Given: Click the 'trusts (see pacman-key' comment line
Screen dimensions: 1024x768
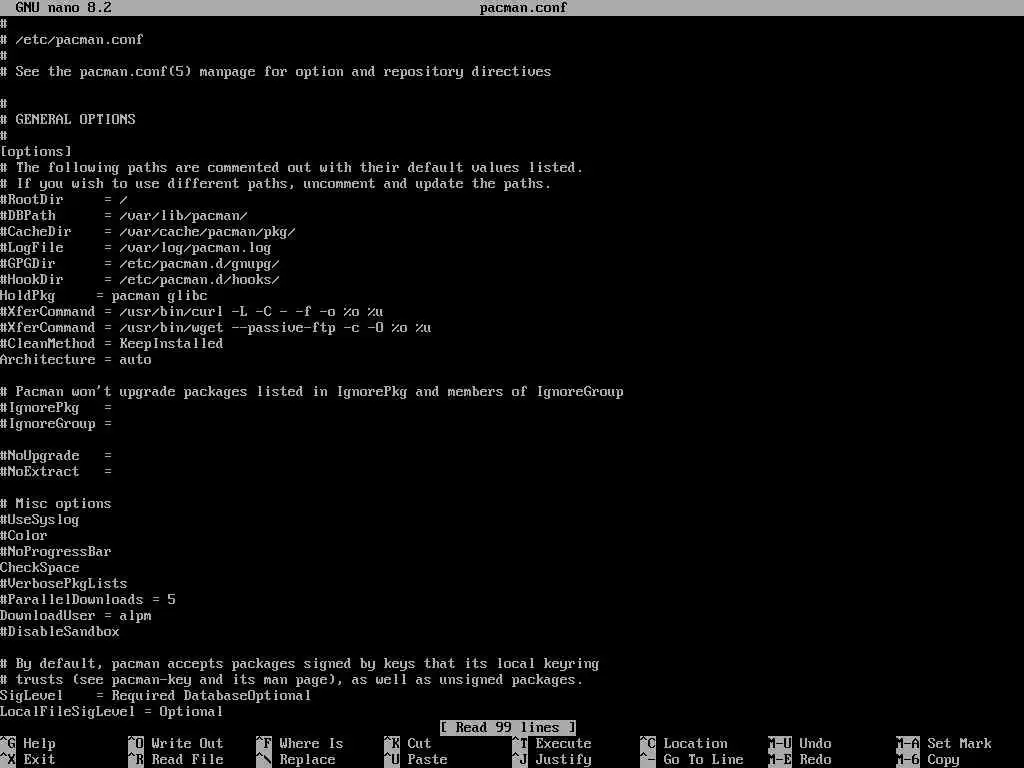Looking at the screenshot, I should coord(292,680).
